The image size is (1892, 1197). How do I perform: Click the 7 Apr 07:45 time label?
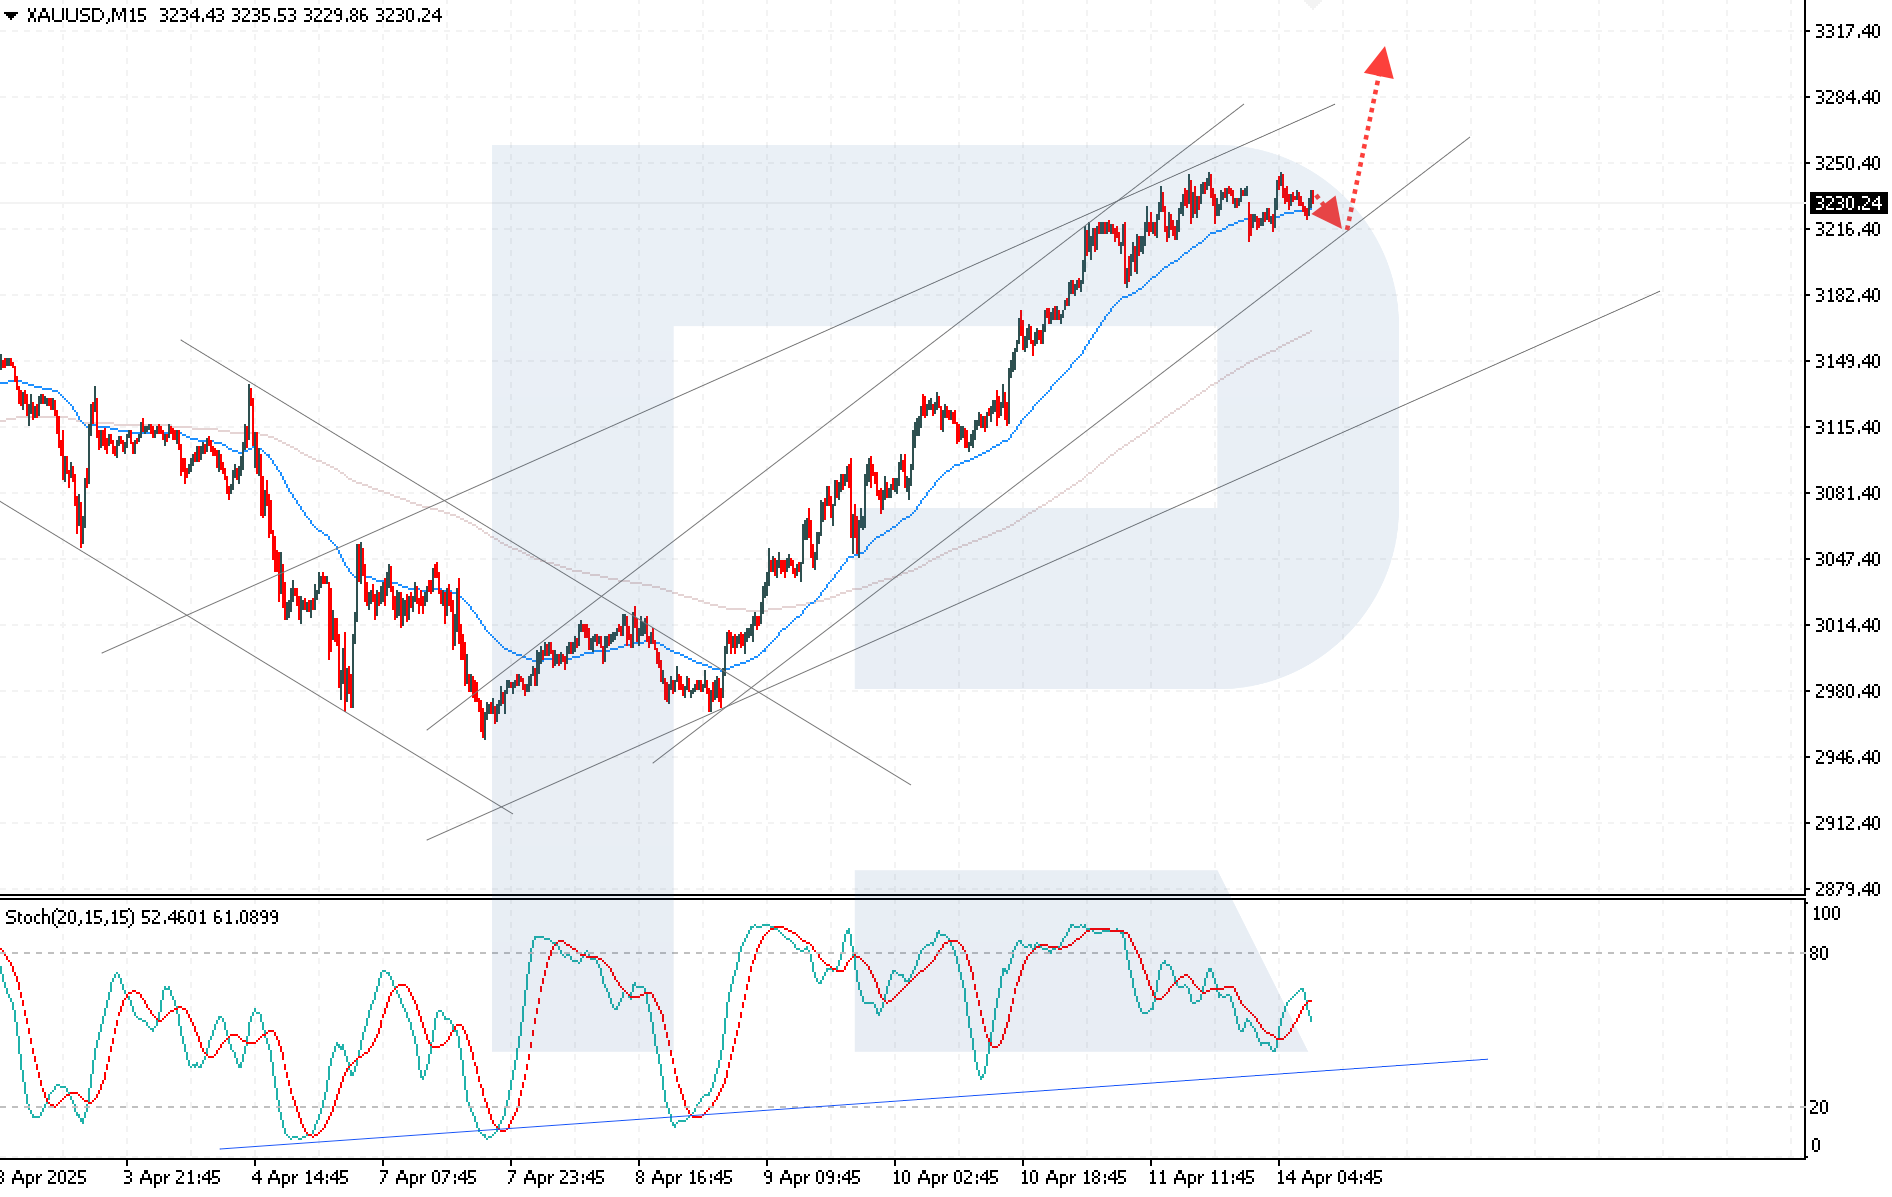coord(427,1177)
